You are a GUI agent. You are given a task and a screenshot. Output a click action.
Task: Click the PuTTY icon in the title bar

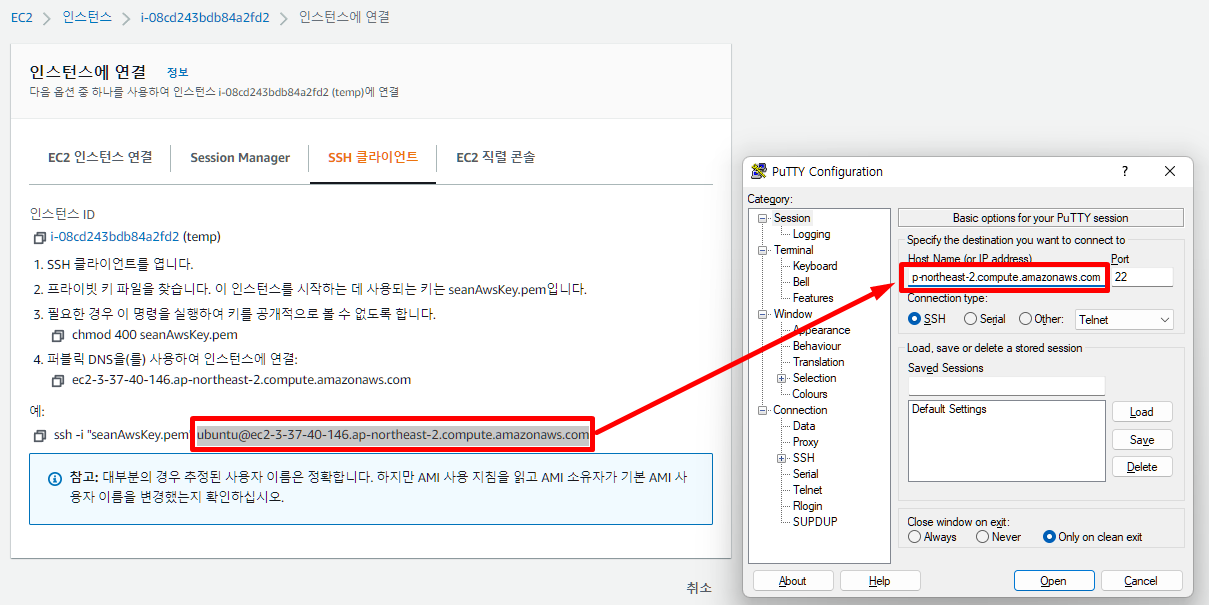[759, 171]
